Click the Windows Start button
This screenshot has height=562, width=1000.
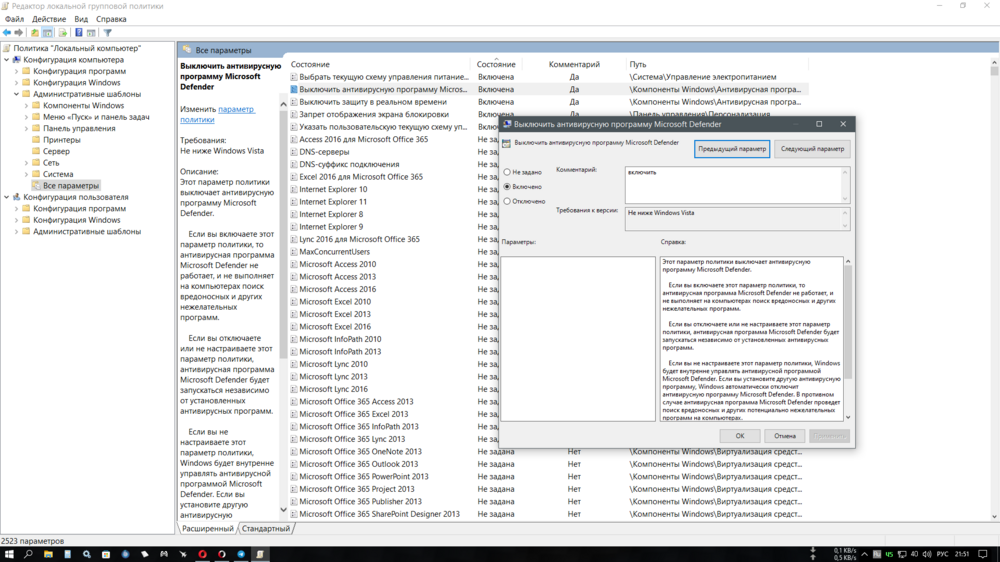pyautogui.click(x=9, y=554)
